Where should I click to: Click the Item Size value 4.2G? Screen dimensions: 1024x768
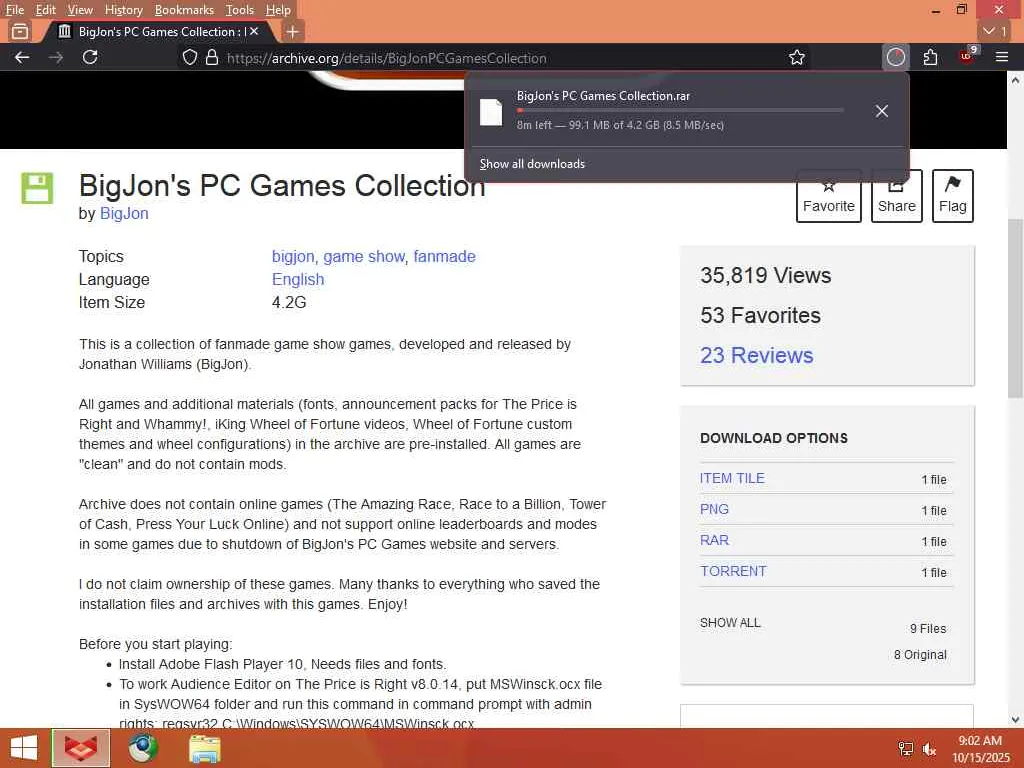(x=289, y=302)
